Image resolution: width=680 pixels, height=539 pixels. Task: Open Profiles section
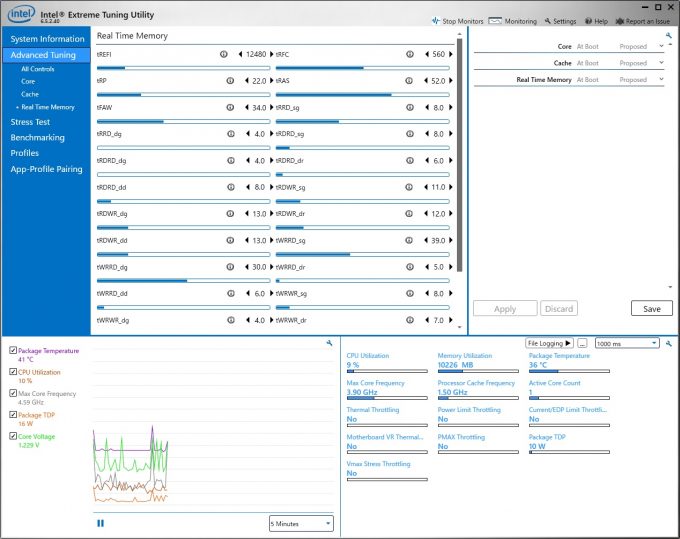(24, 153)
